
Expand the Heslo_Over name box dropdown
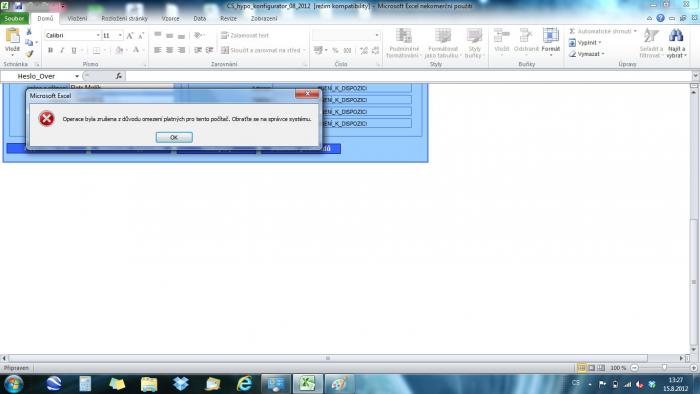(77, 76)
